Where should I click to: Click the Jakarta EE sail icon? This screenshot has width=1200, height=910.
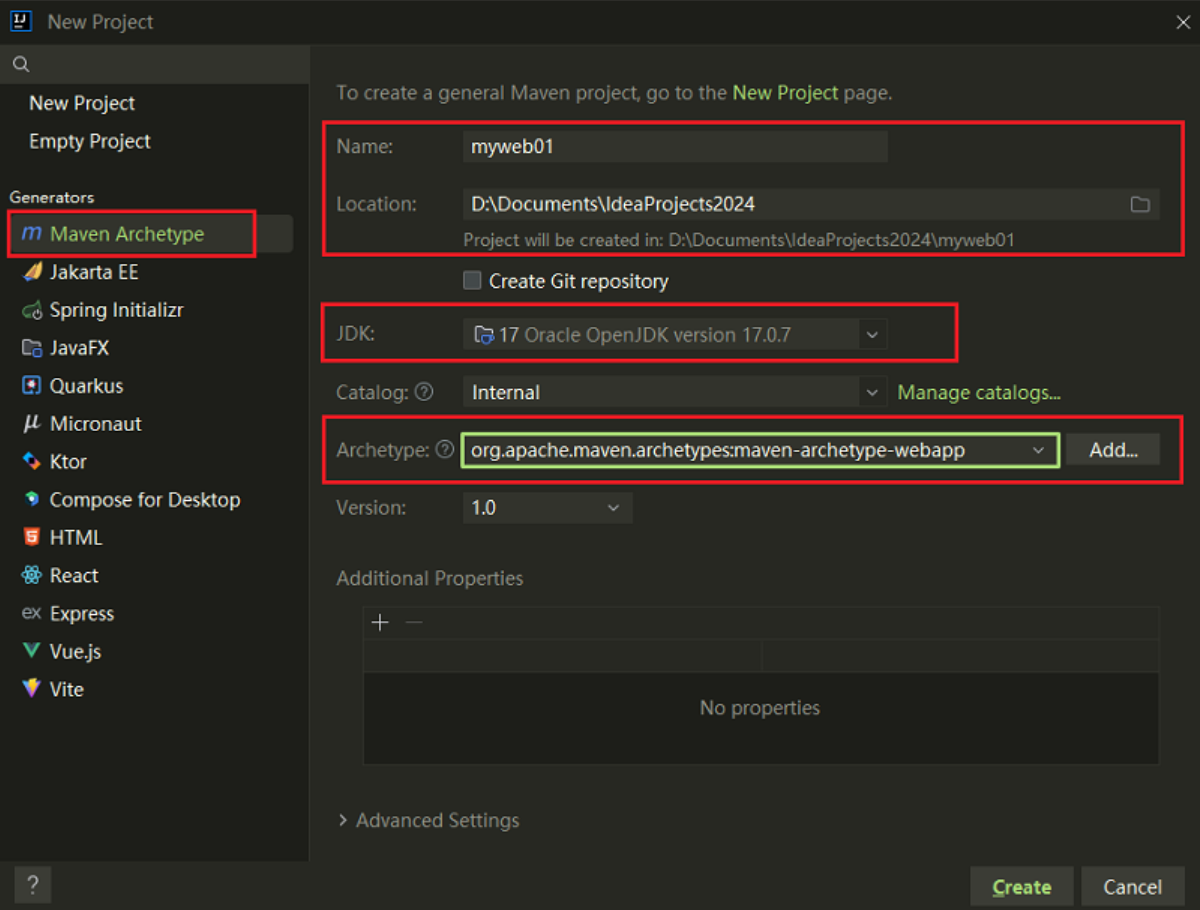tap(32, 272)
